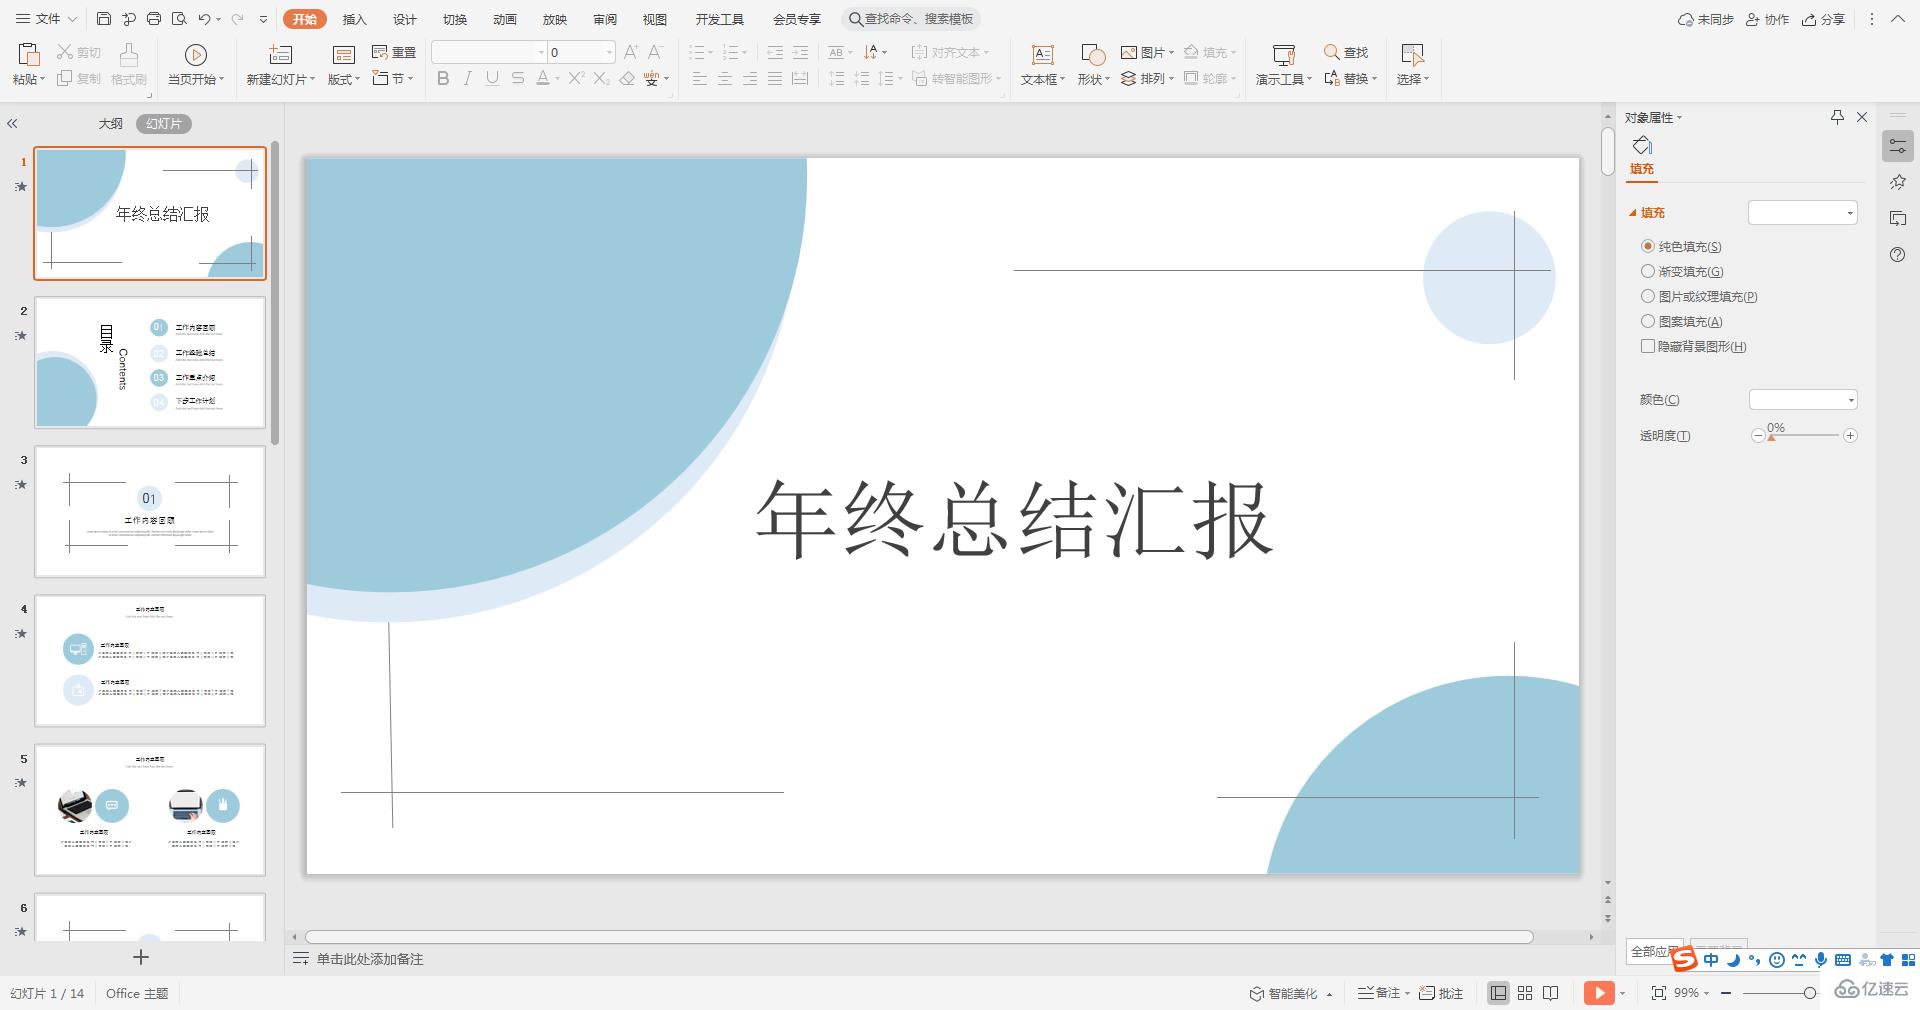This screenshot has height=1010, width=1920.
Task: Open the Color (颜色) dropdown
Action: [x=1803, y=400]
